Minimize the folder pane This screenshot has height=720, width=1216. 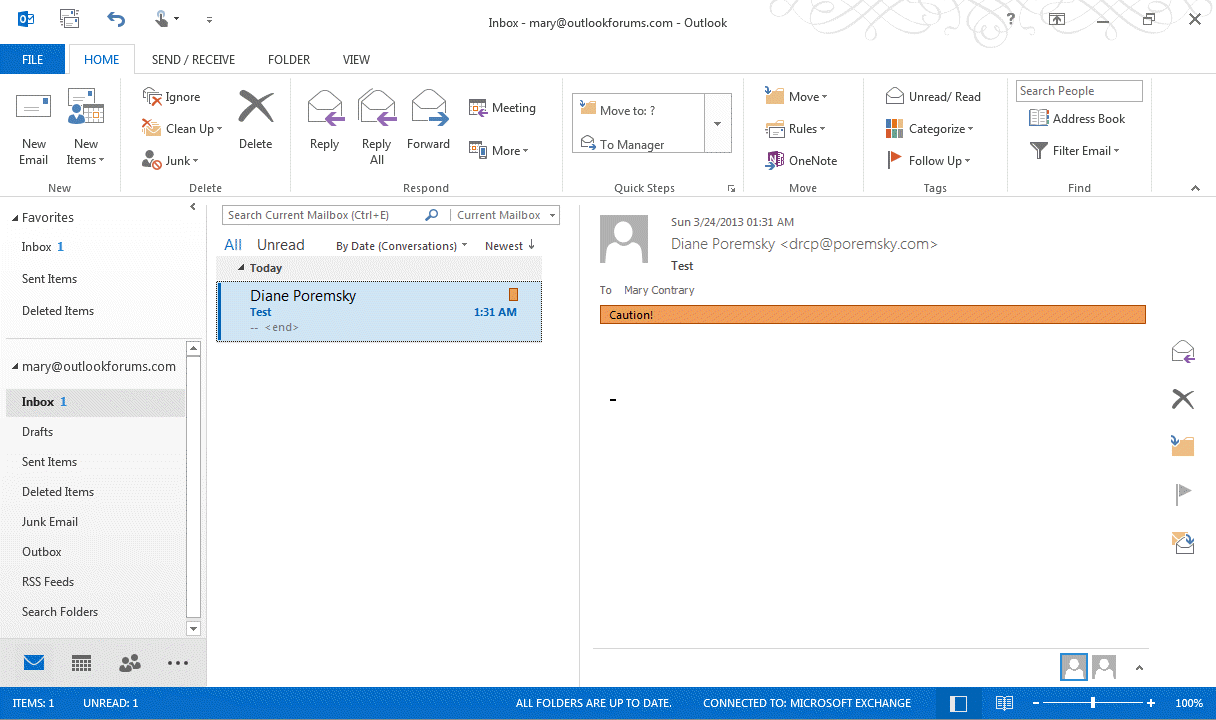pos(193,207)
